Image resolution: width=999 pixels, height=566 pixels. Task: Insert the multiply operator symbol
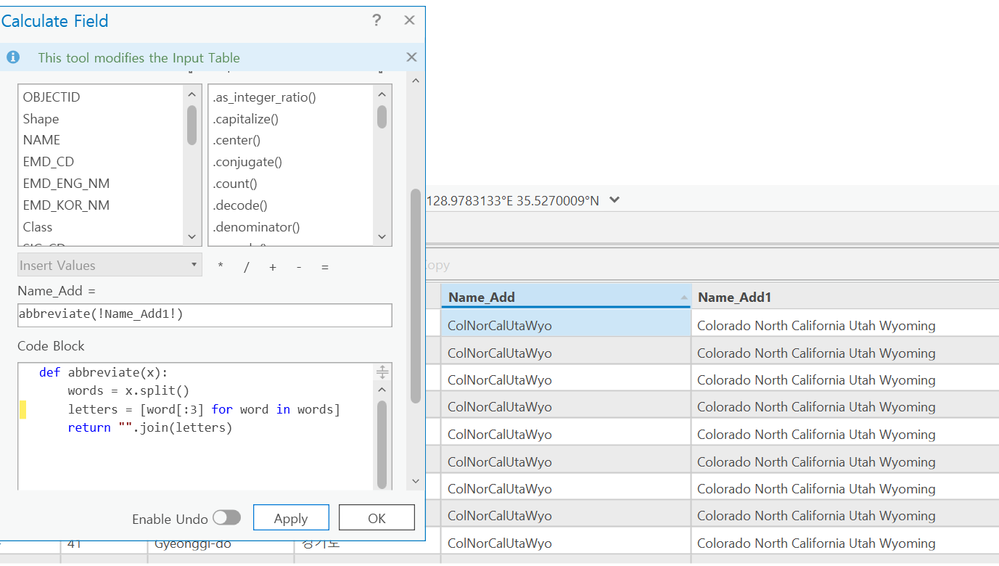[221, 267]
